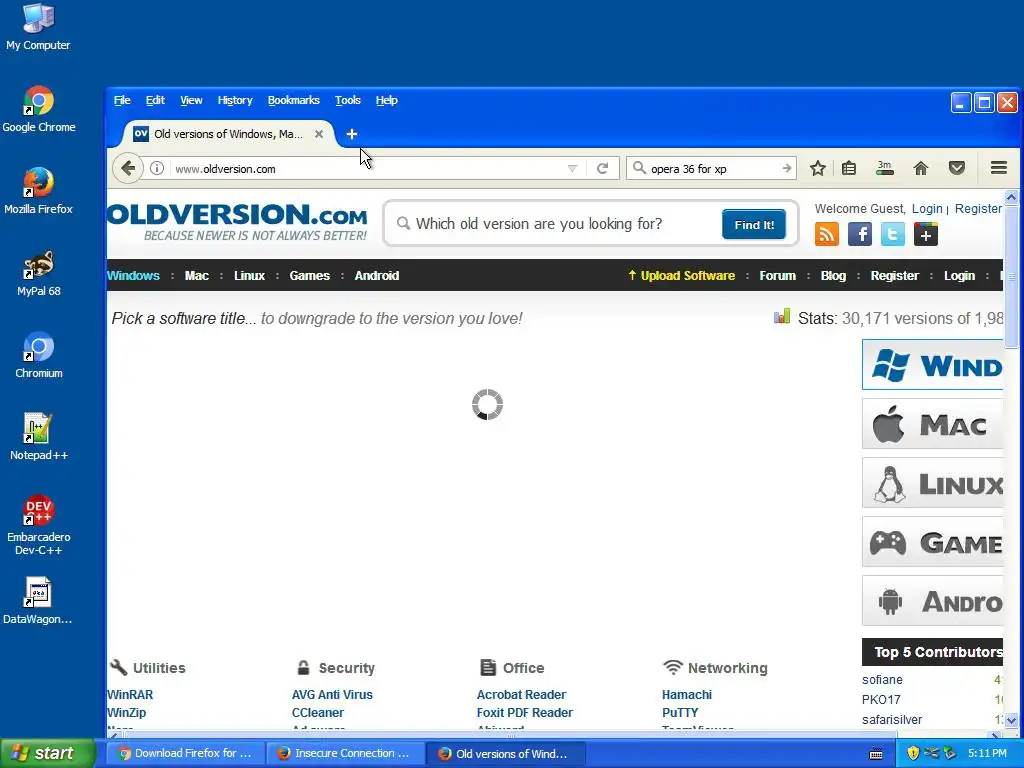Select the Google Chrome desktop icon

(x=39, y=109)
